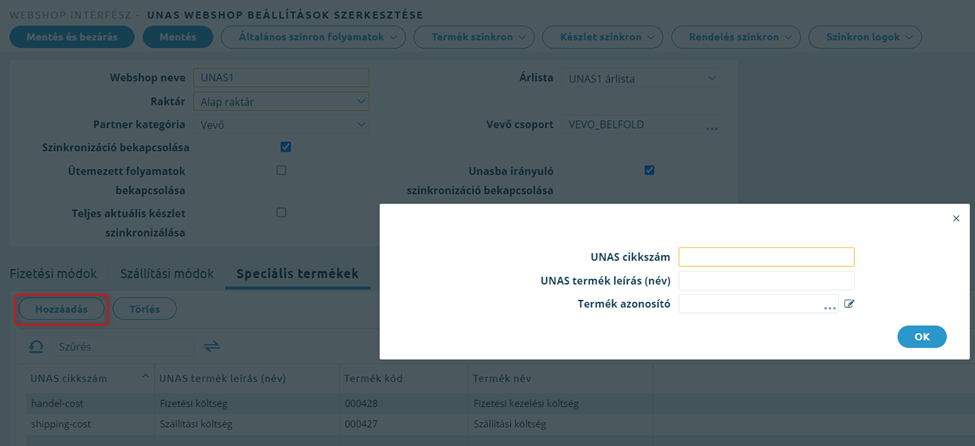Enable Ütemezett folyamatok bekapcsolása checkbox
This screenshot has height=446, width=975.
281,170
